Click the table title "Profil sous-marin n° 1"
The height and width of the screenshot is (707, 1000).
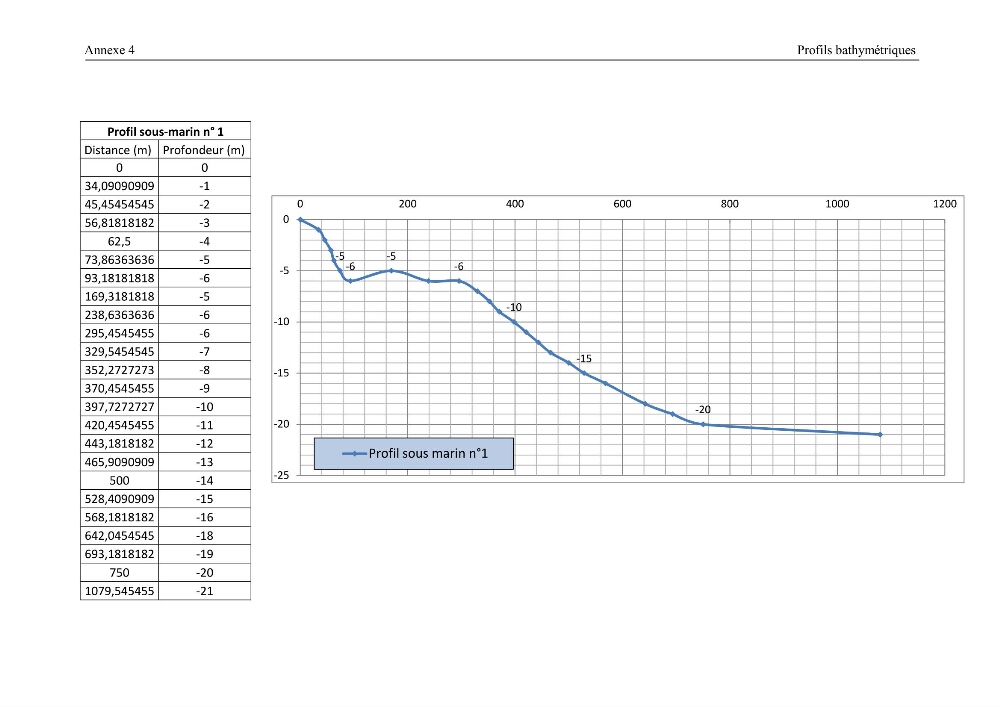[165, 131]
